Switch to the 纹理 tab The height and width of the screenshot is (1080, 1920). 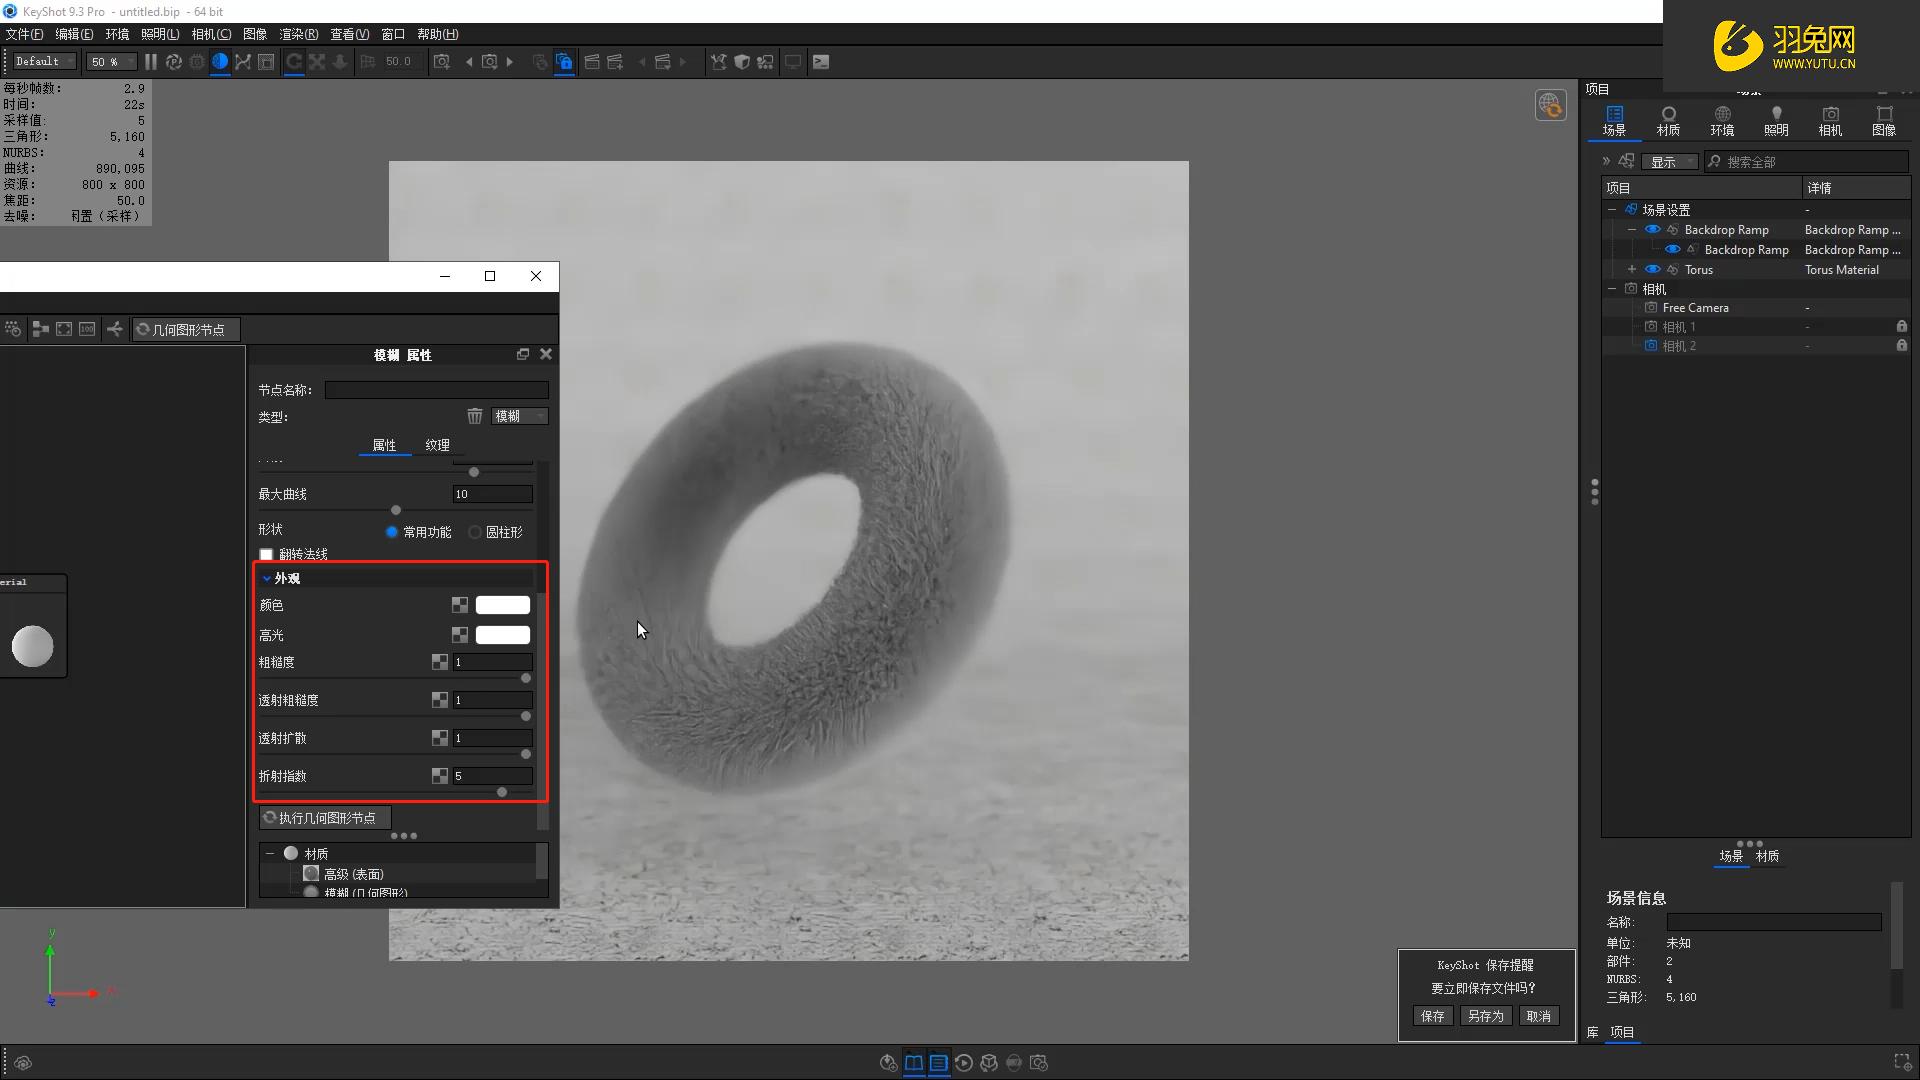[x=437, y=445]
